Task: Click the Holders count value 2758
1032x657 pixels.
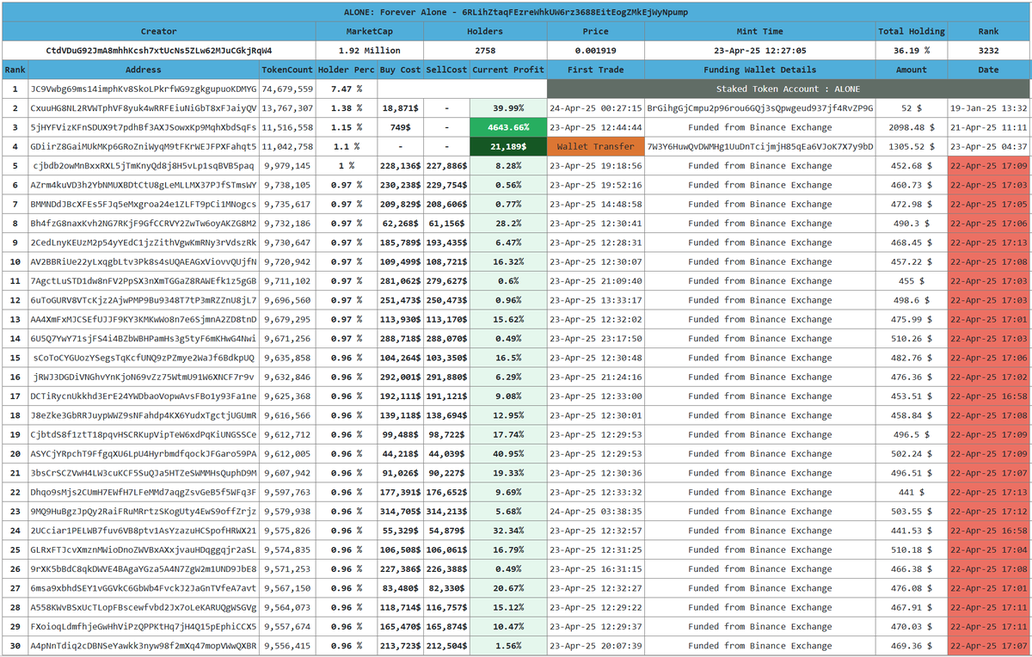Action: pos(484,50)
